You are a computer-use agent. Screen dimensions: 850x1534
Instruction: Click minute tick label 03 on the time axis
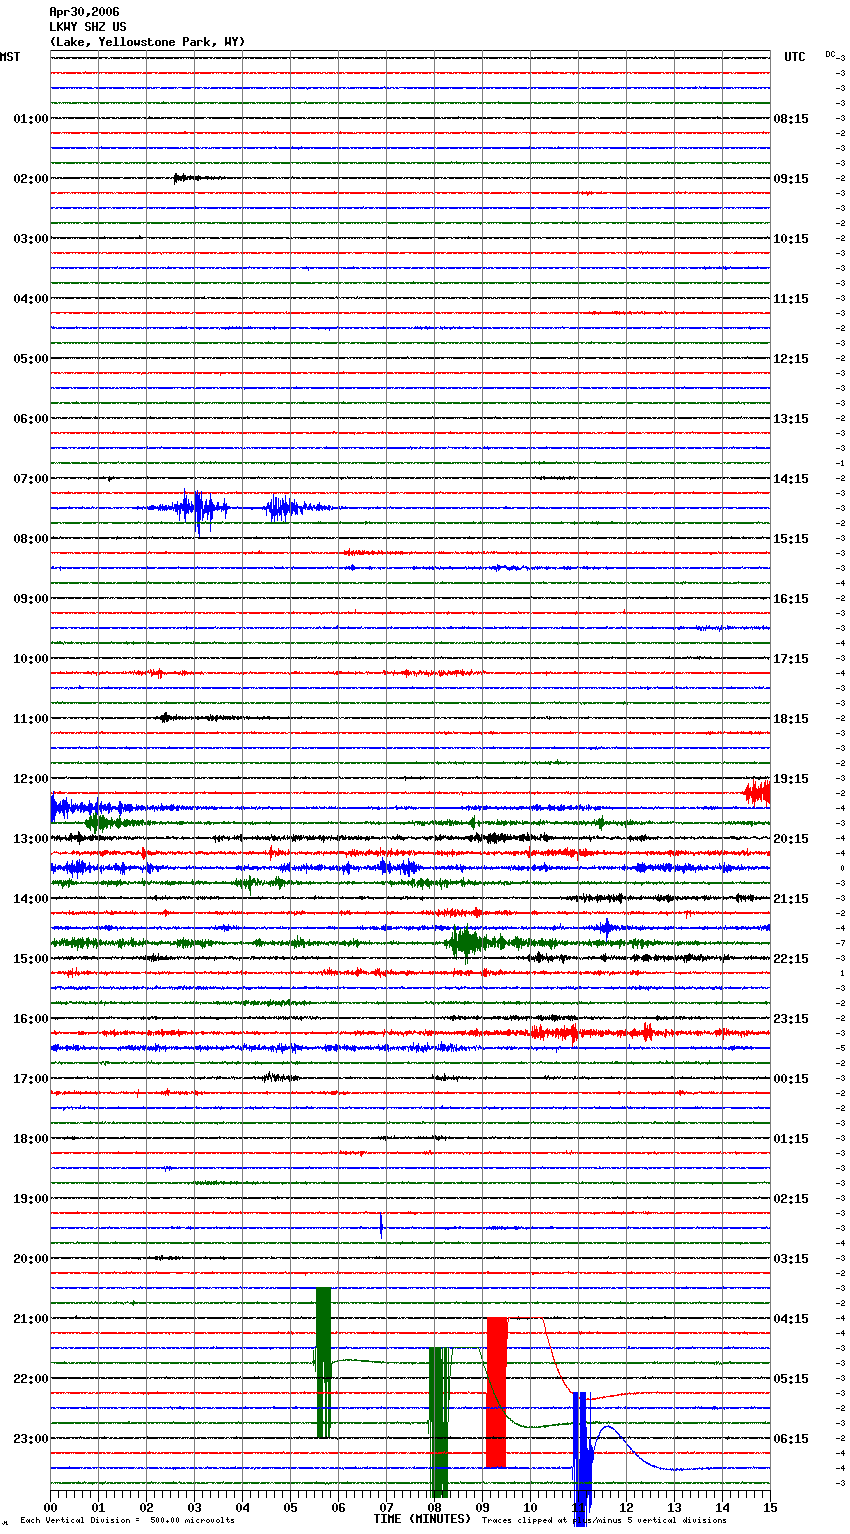(x=194, y=1507)
